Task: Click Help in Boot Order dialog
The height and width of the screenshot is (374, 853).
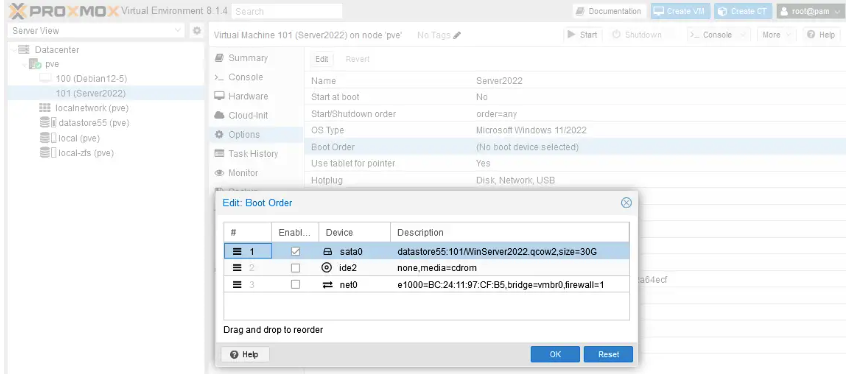Action: (245, 354)
